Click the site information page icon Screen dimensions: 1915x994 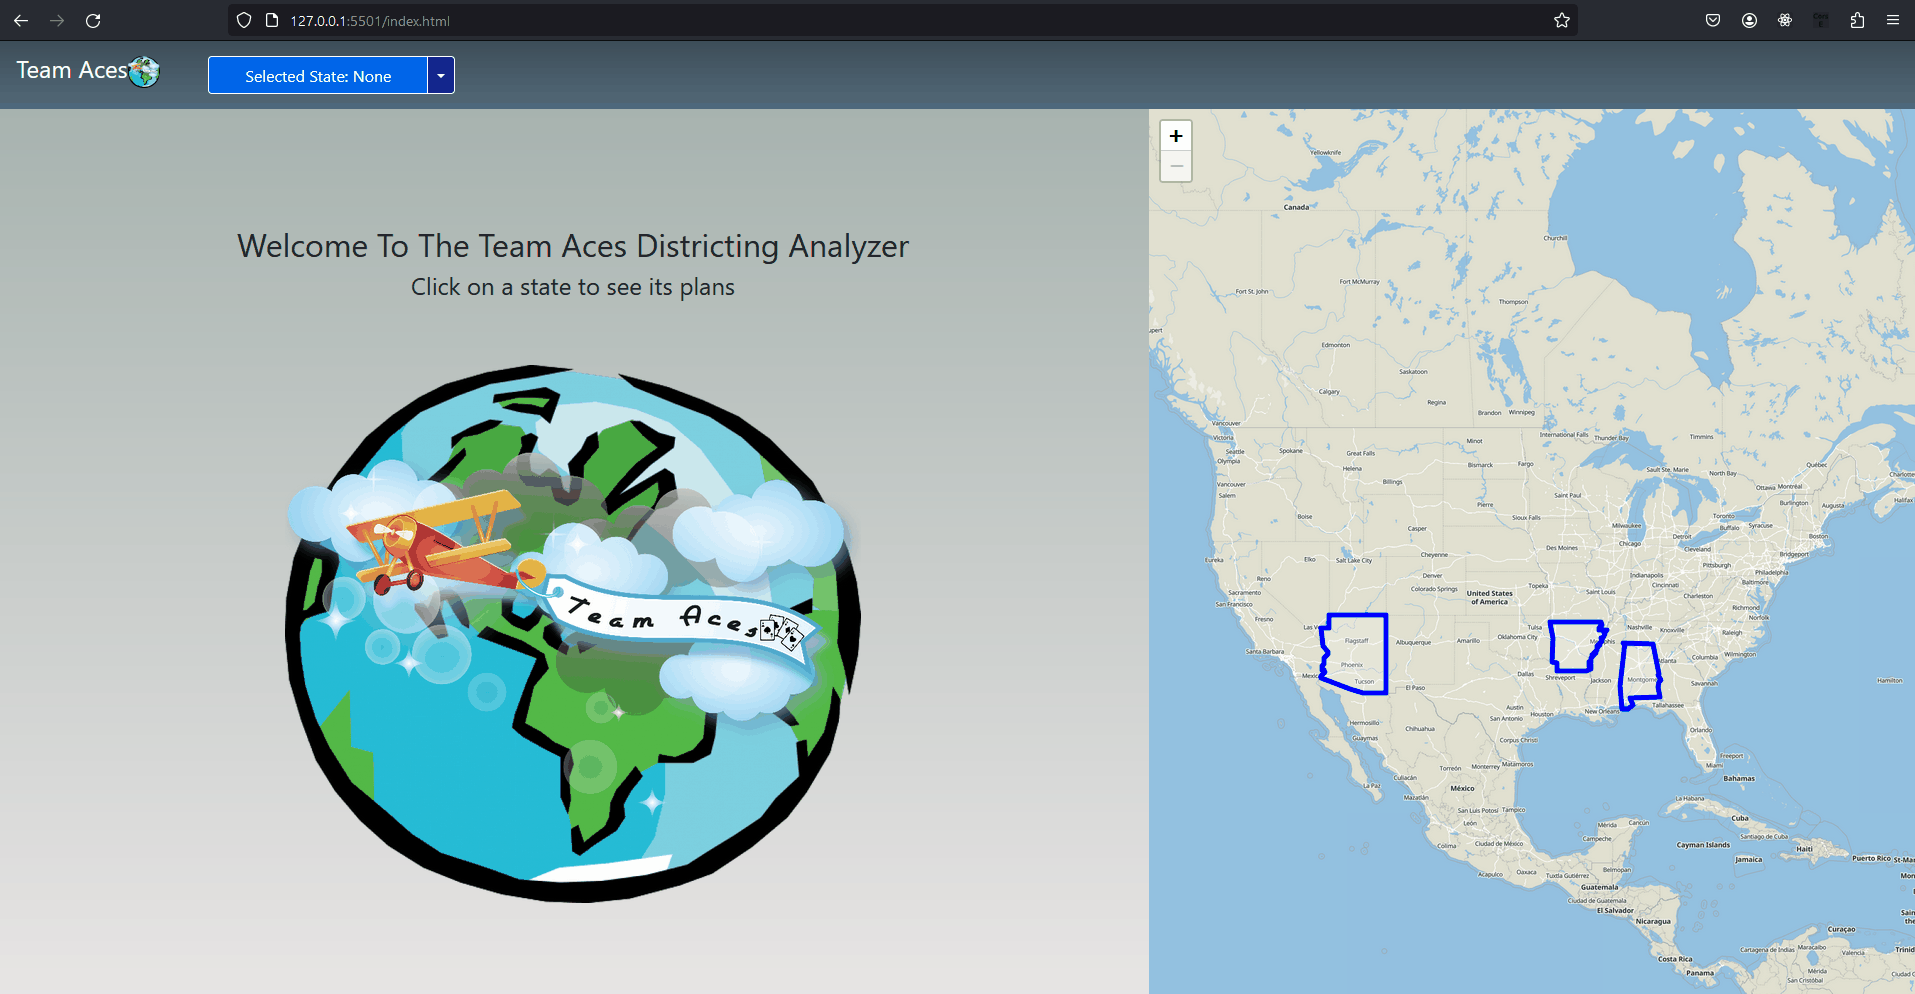(271, 20)
